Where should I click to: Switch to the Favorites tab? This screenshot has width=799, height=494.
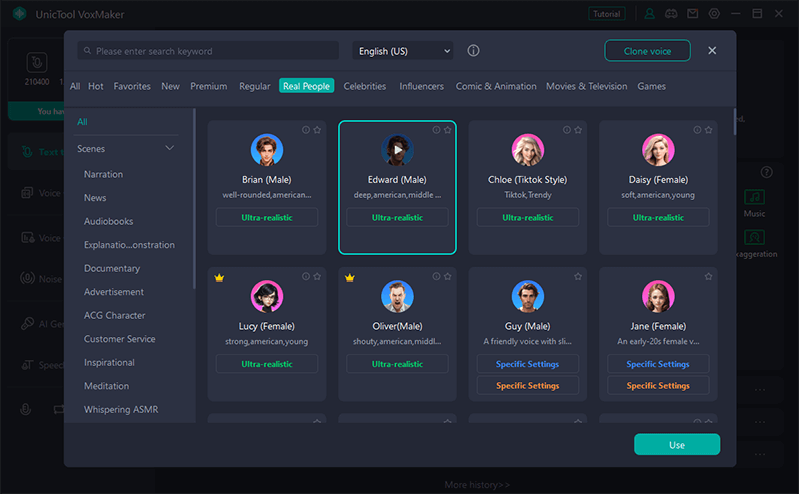132,86
